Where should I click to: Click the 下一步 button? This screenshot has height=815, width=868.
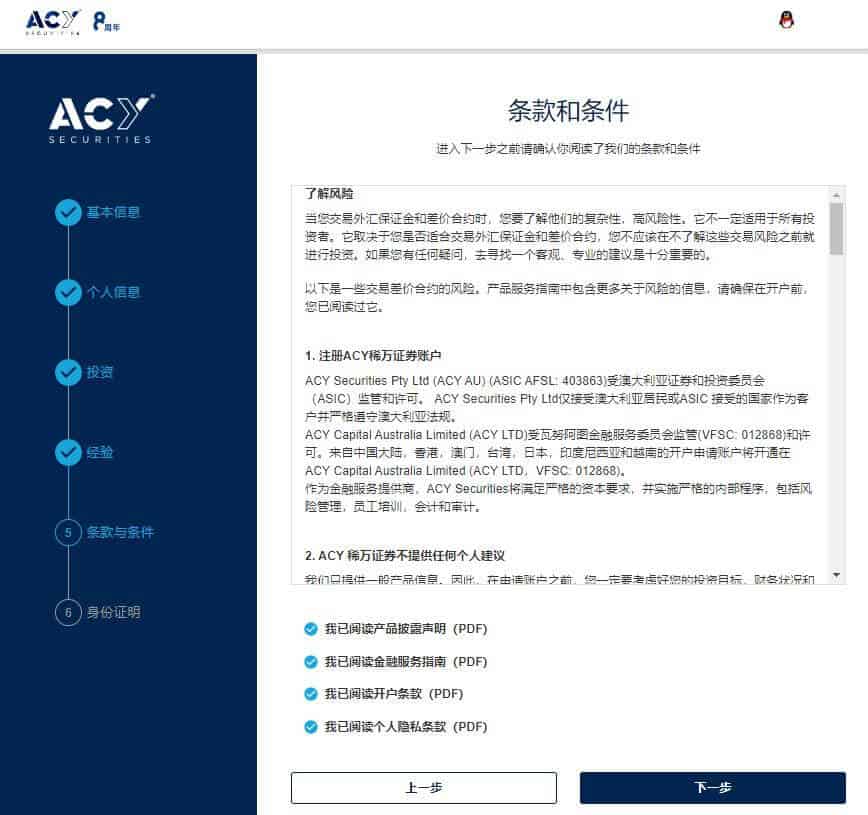tap(713, 788)
